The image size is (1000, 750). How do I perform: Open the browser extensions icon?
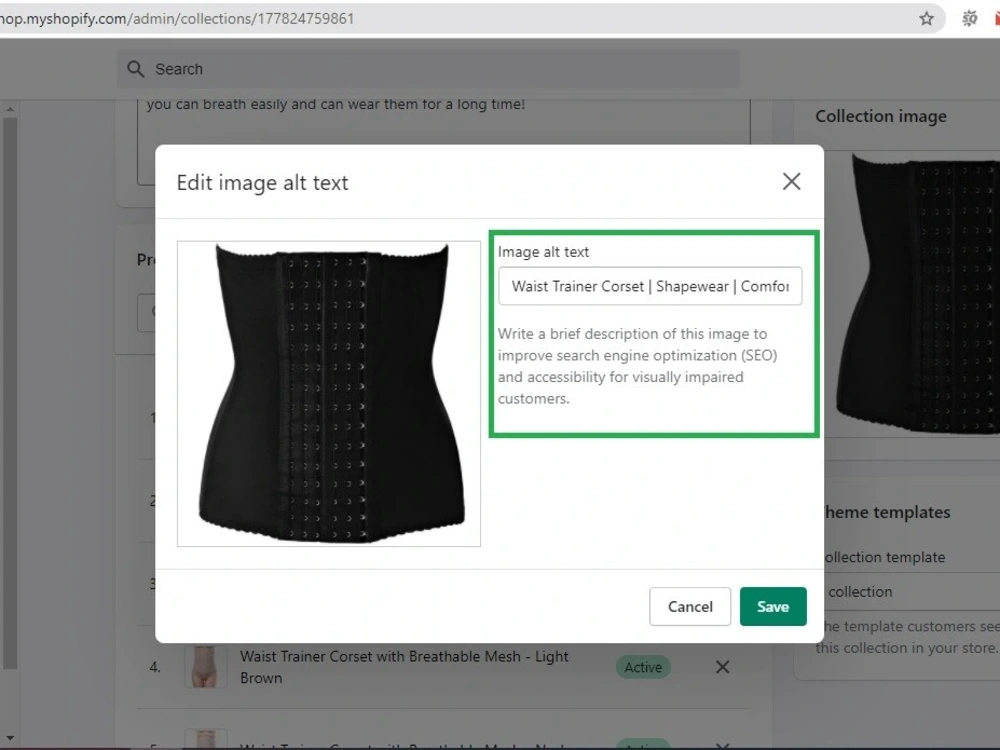(969, 18)
